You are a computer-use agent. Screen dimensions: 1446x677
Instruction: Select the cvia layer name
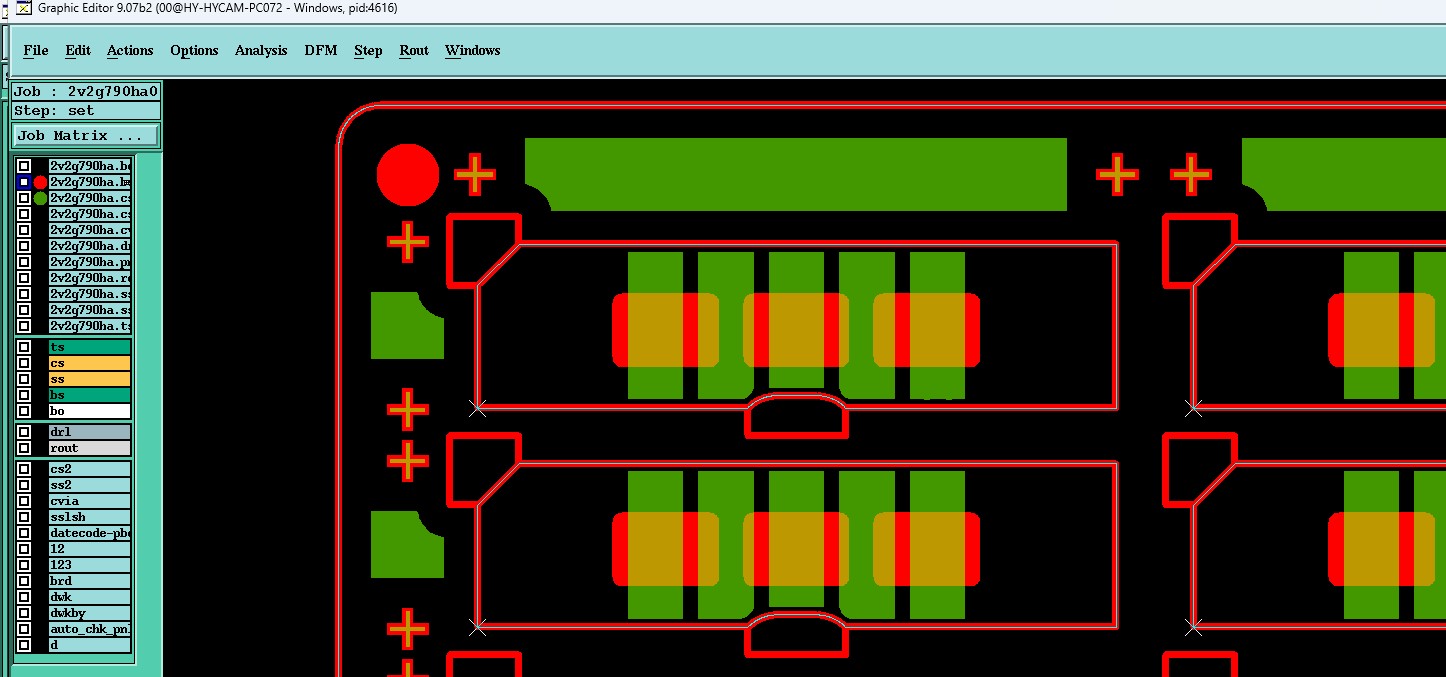coord(89,501)
